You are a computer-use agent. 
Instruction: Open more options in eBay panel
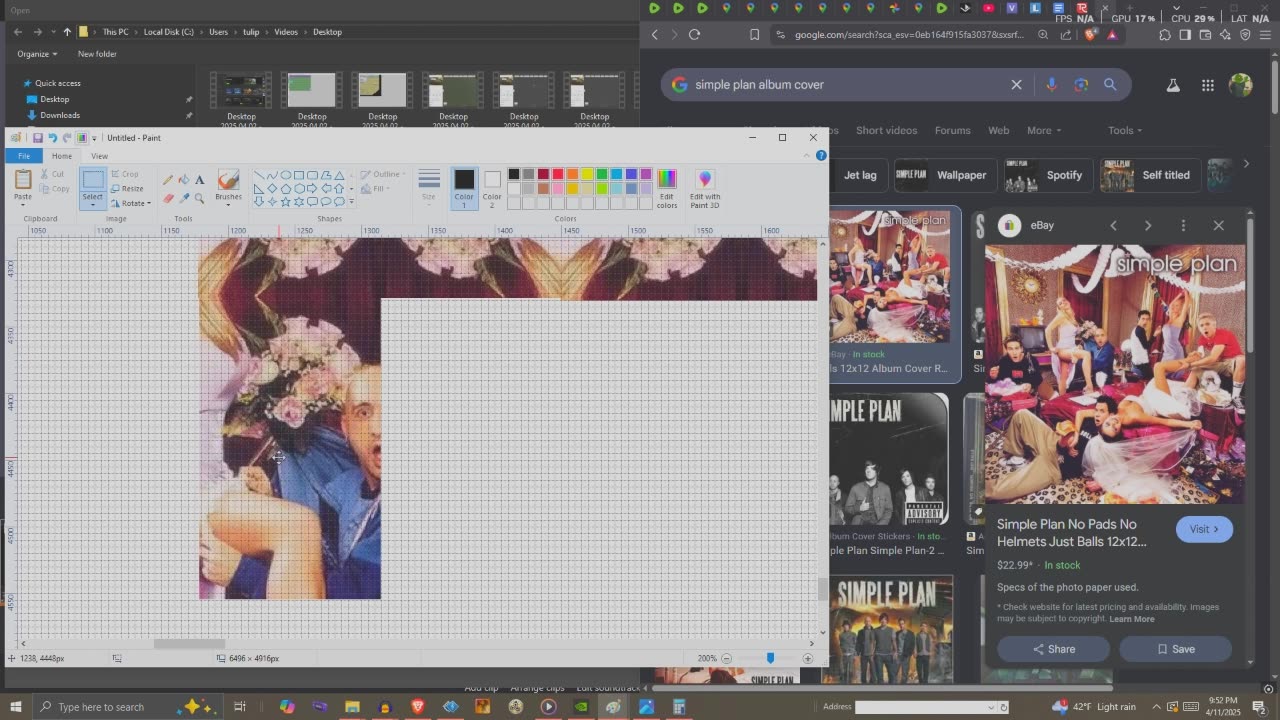pos(1183,225)
